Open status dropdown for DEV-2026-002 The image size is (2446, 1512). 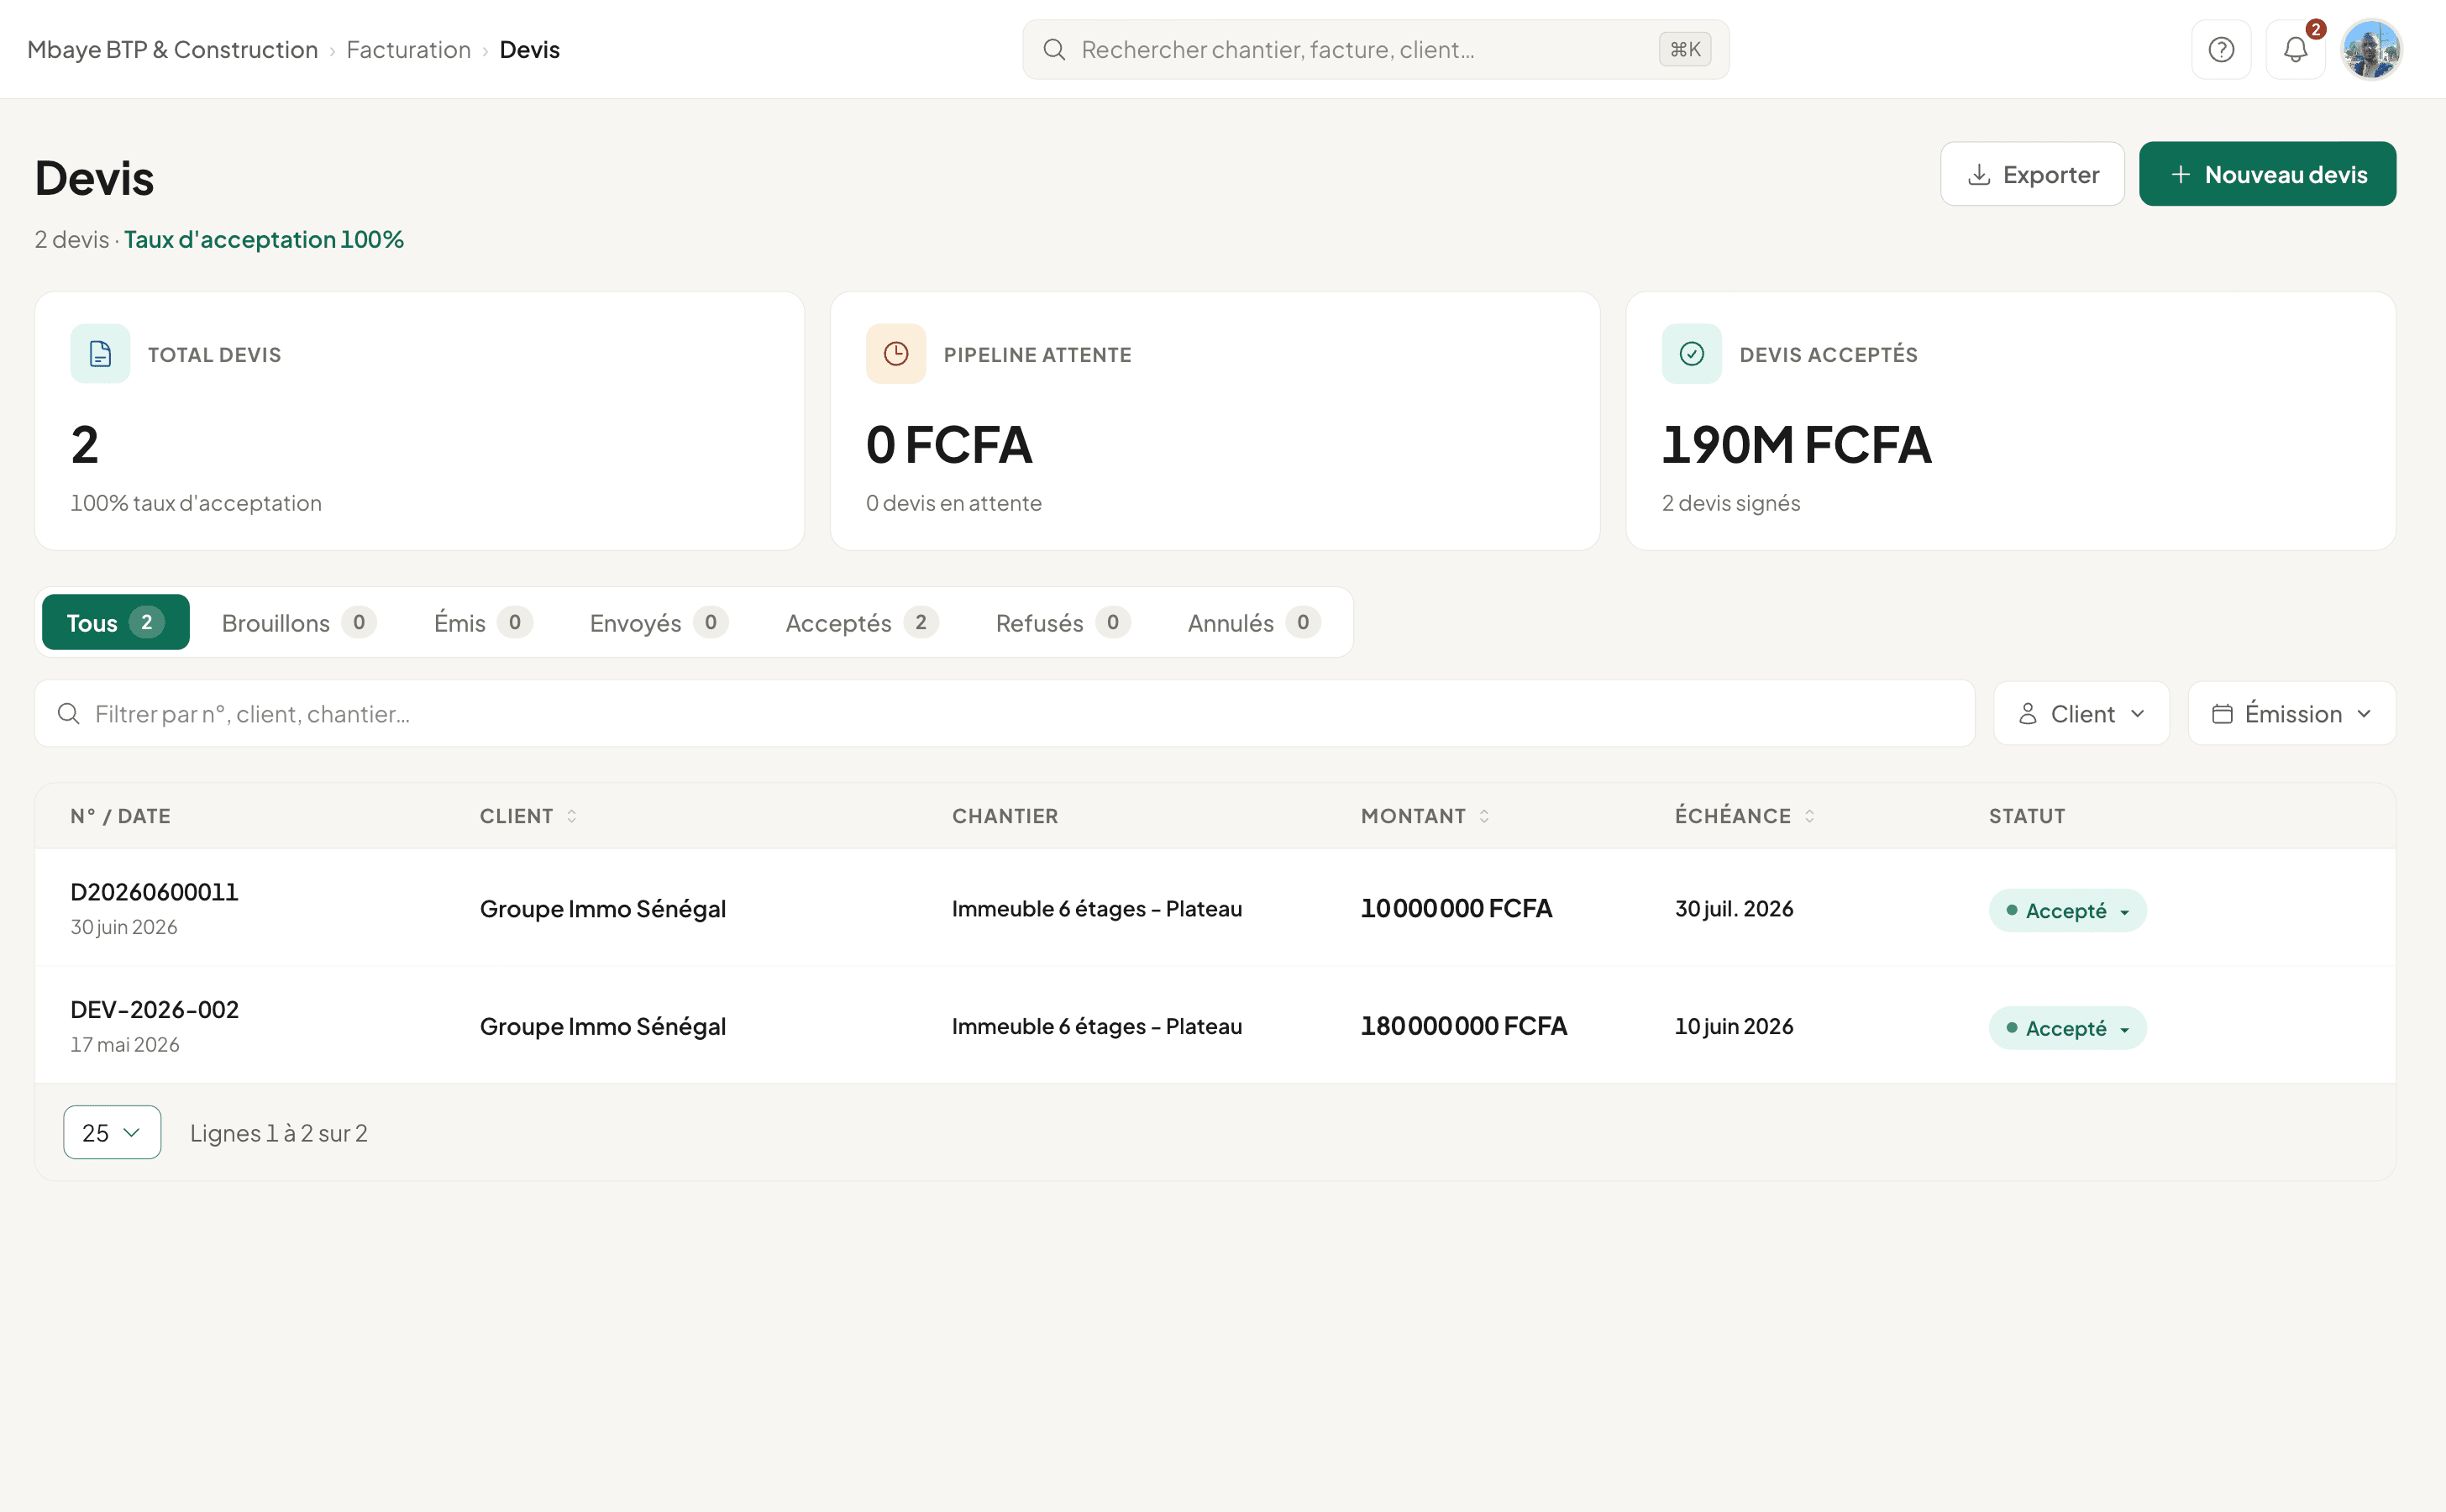point(2067,1028)
